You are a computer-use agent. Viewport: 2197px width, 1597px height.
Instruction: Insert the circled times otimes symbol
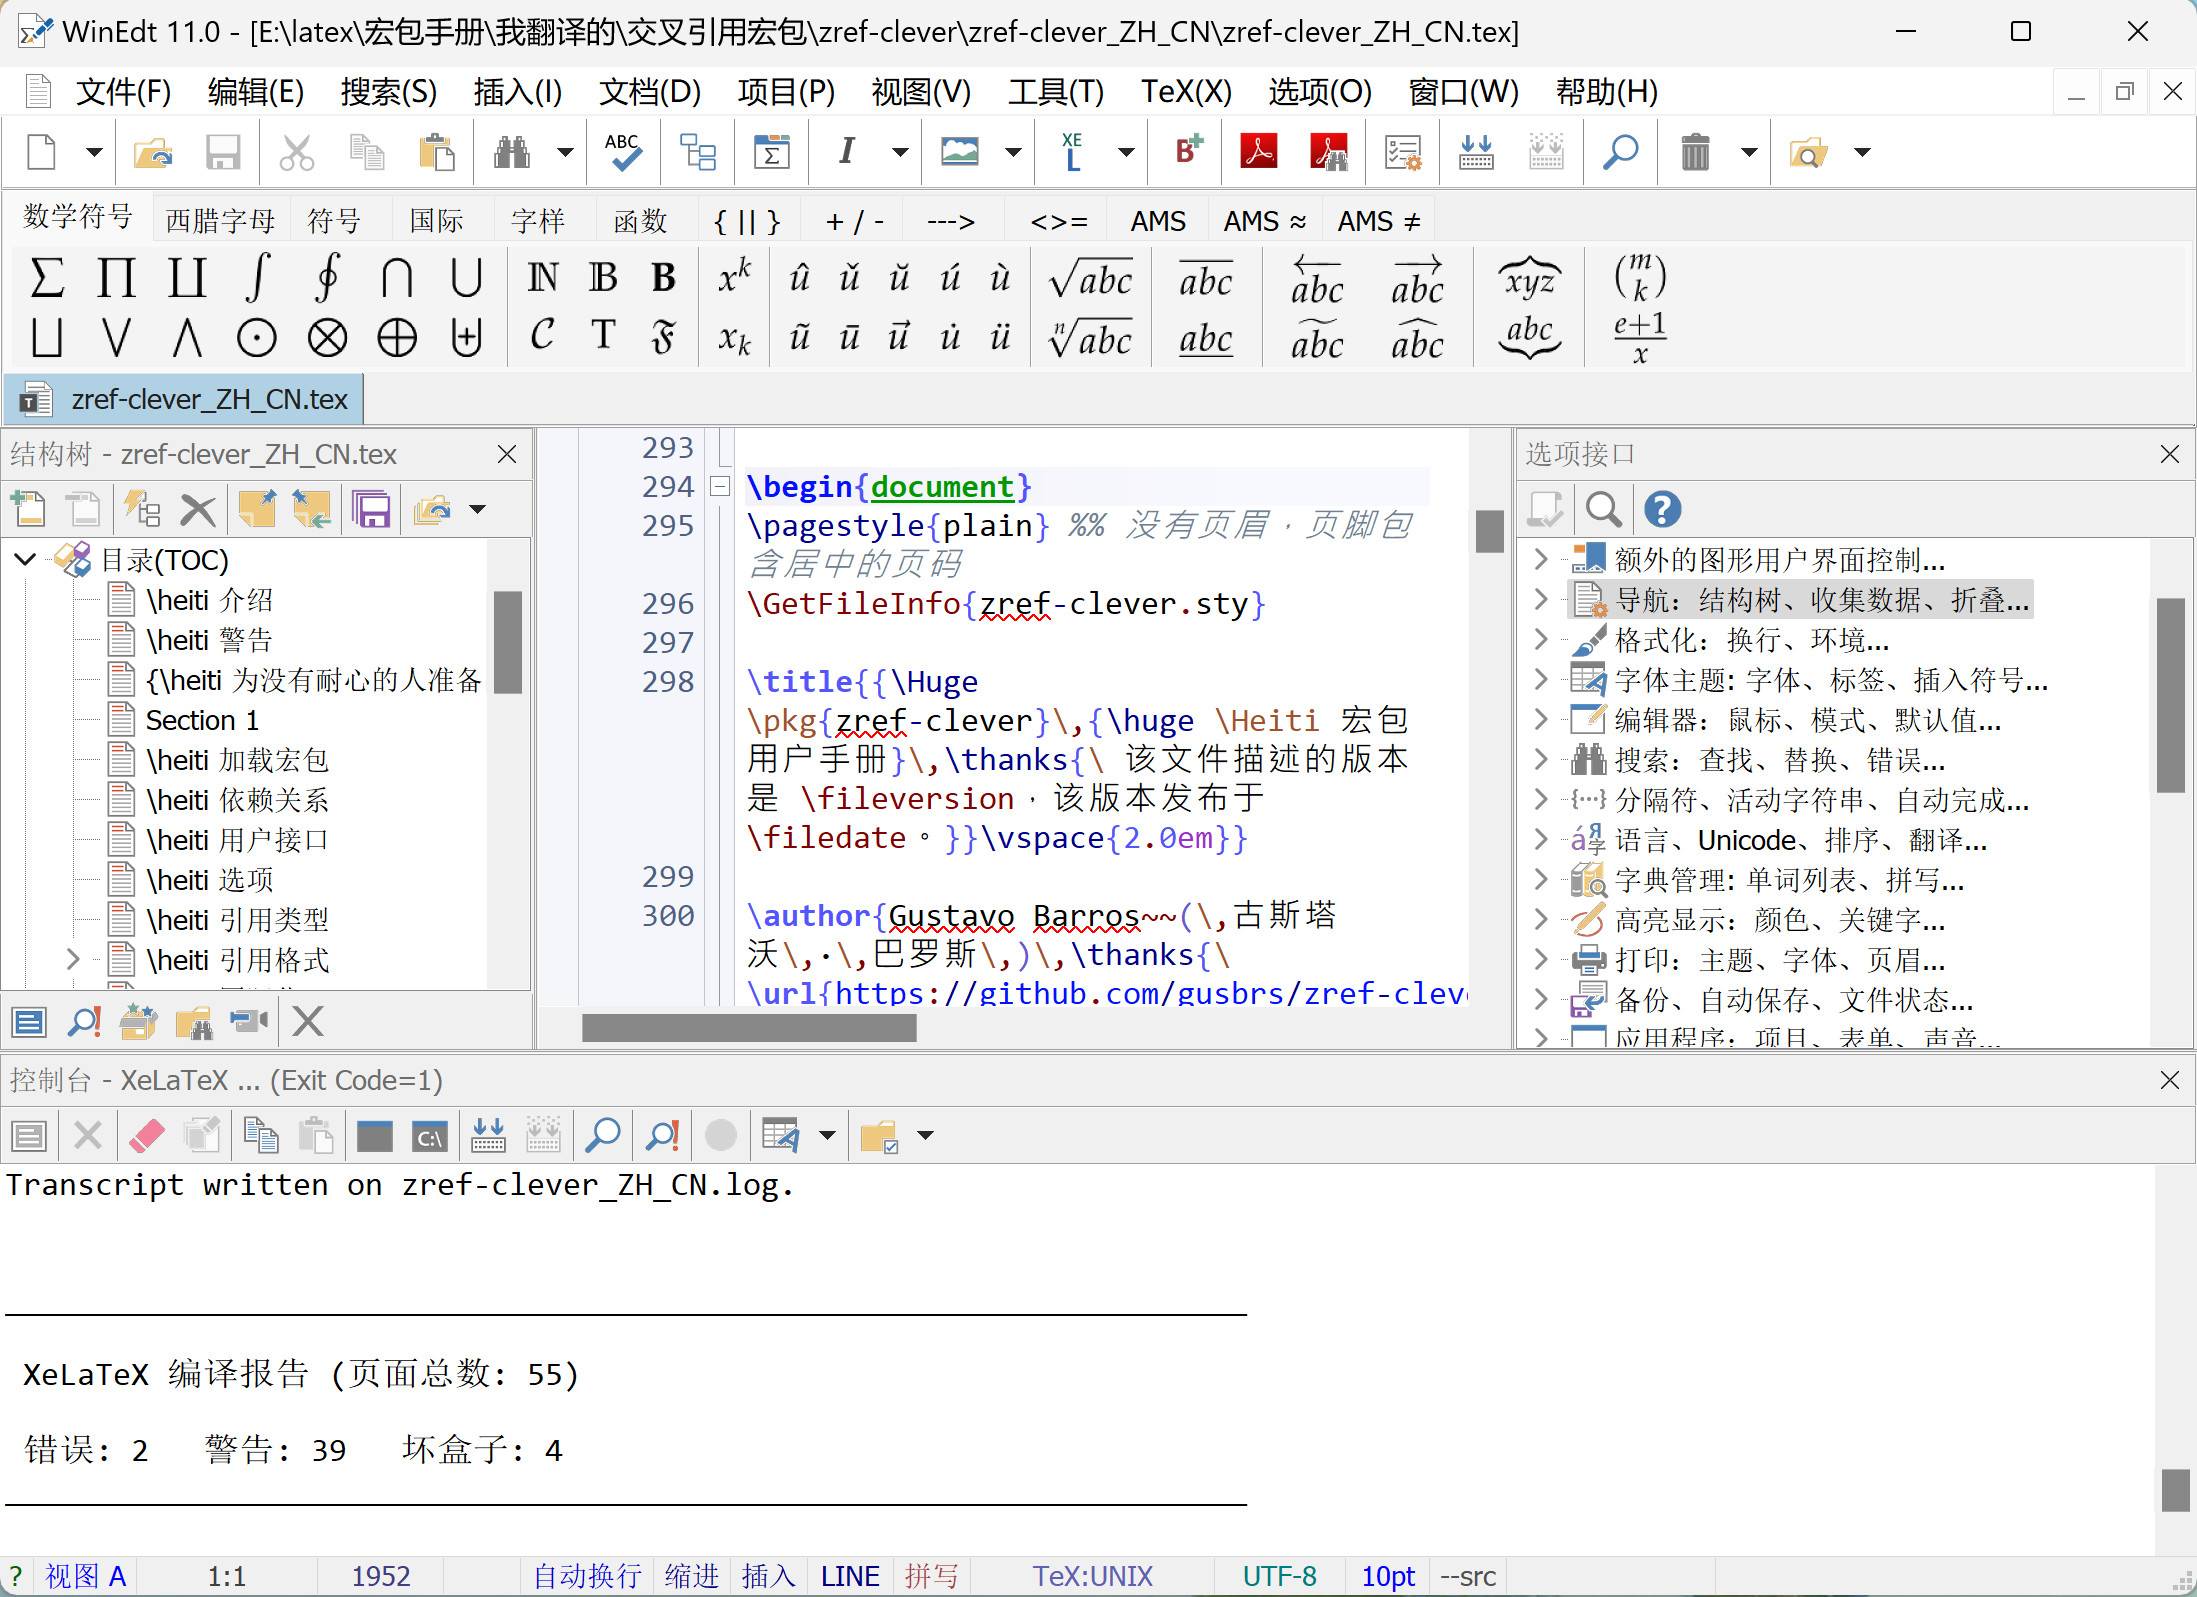pyautogui.click(x=327, y=338)
